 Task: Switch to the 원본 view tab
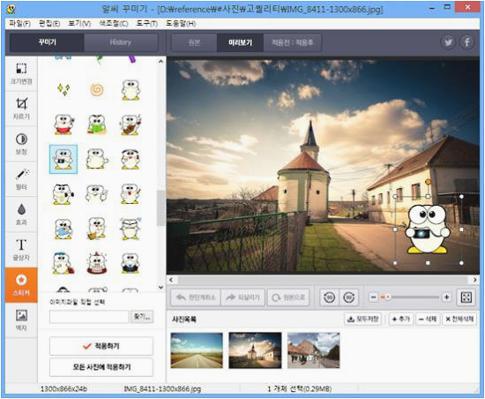[x=194, y=42]
